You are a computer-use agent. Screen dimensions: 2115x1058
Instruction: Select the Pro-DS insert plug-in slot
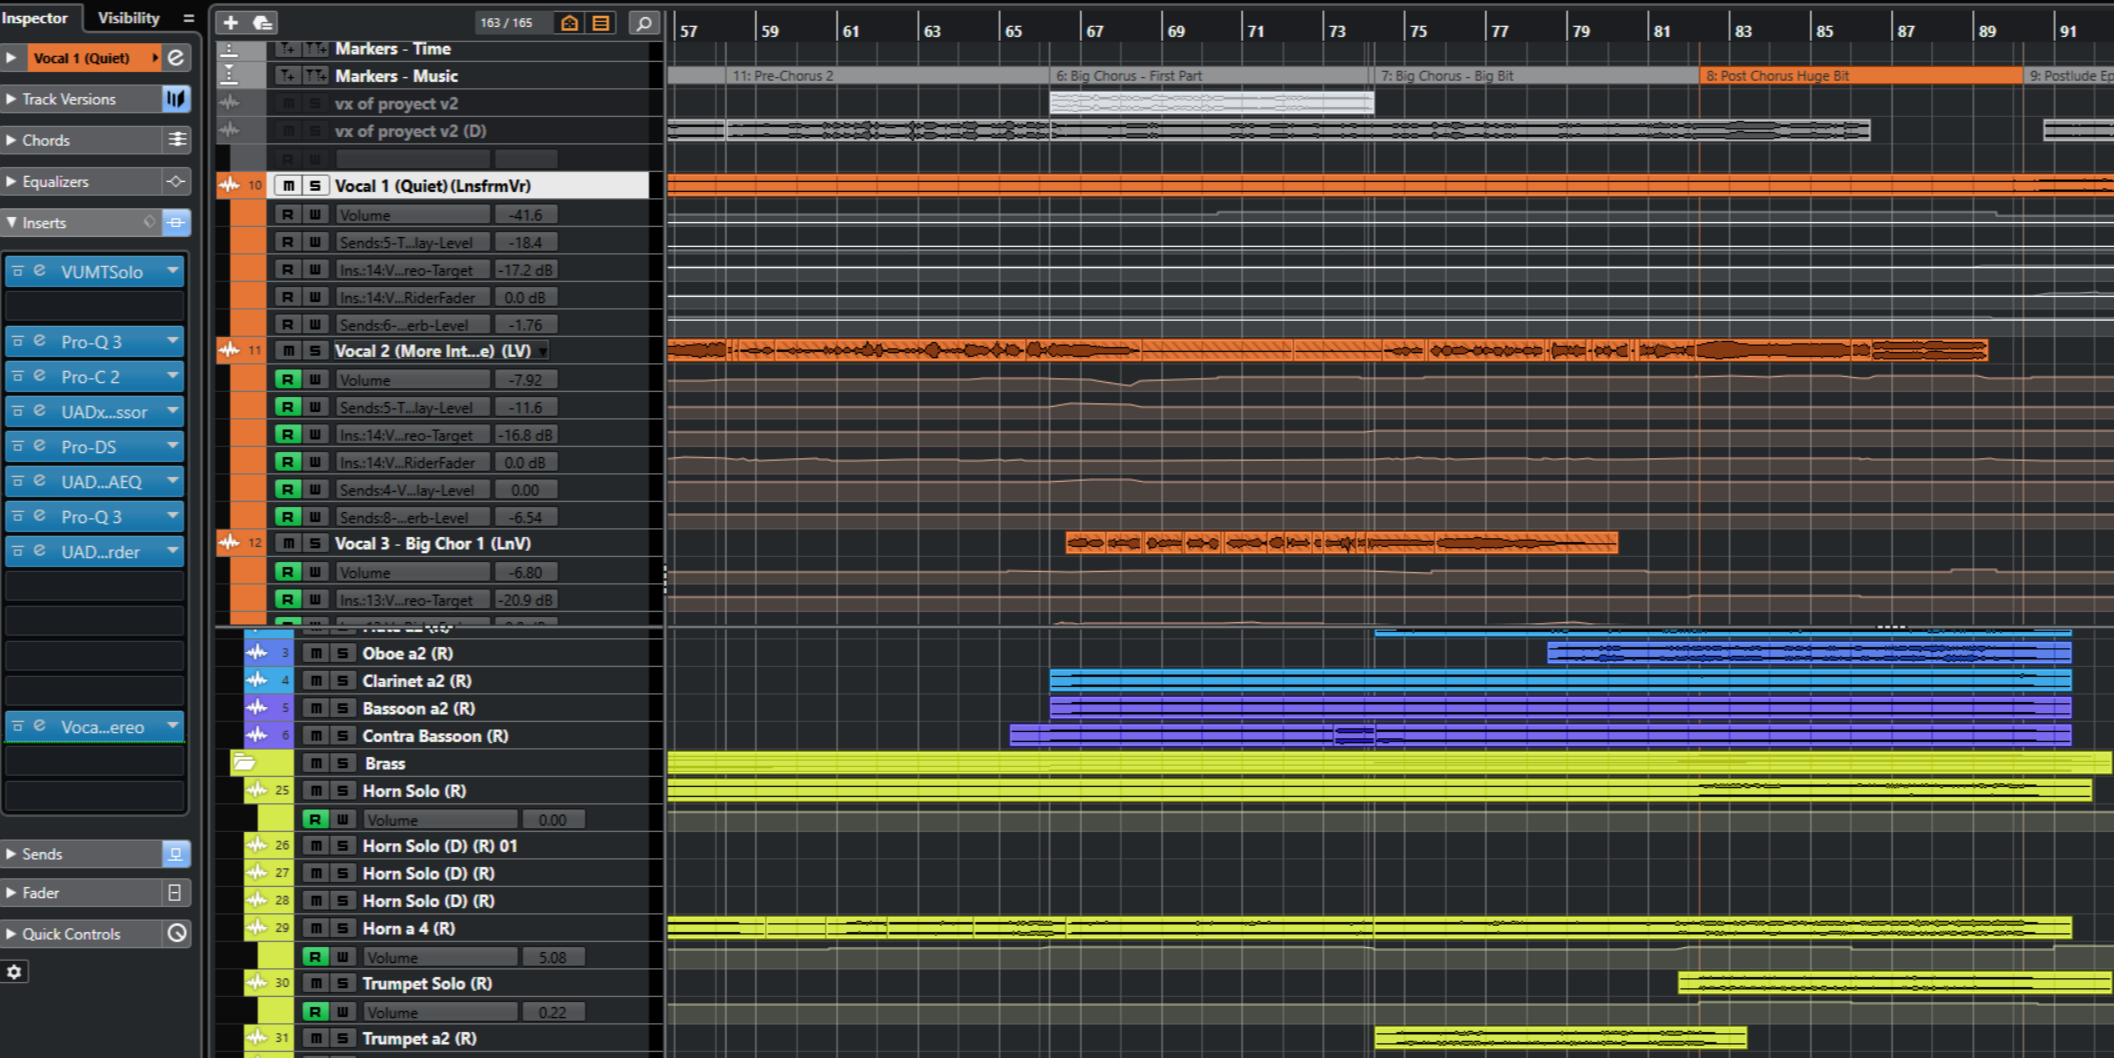90,447
